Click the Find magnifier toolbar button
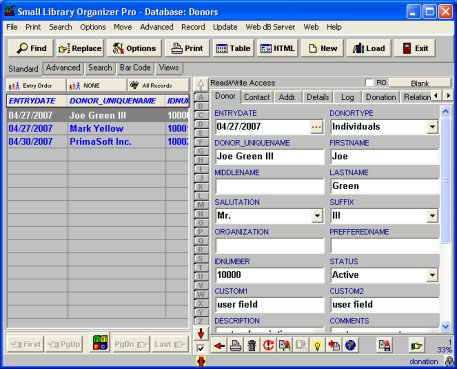The width and height of the screenshot is (457, 369). [x=31, y=48]
